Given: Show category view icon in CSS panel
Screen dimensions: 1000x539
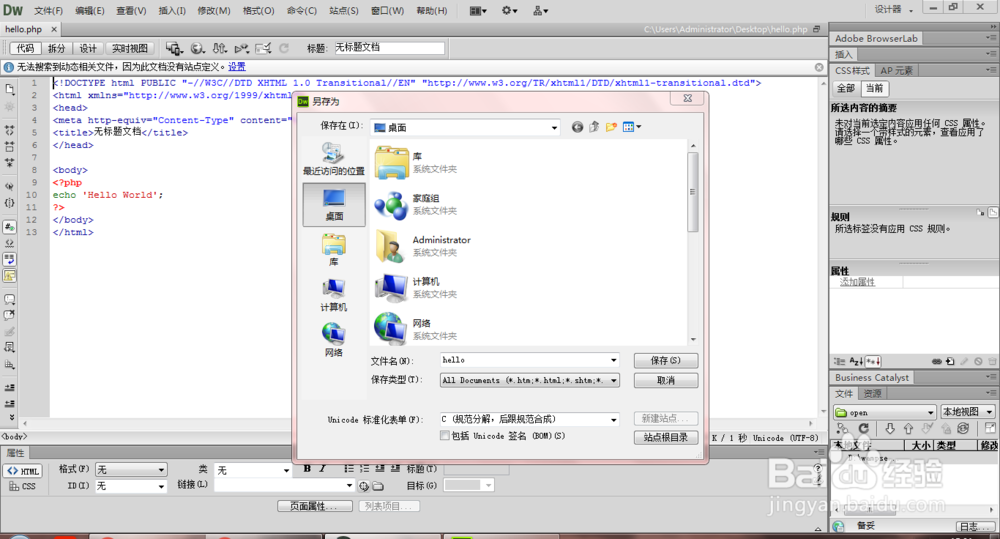Looking at the screenshot, I should coord(839,362).
